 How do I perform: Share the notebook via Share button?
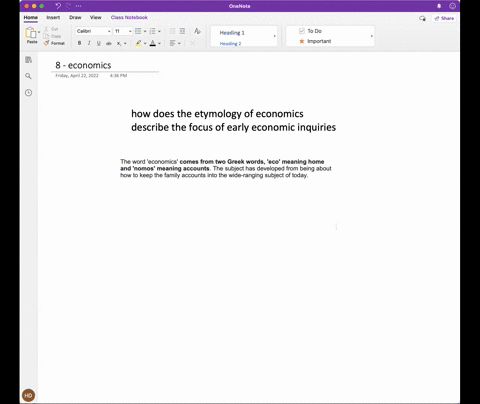tap(444, 18)
